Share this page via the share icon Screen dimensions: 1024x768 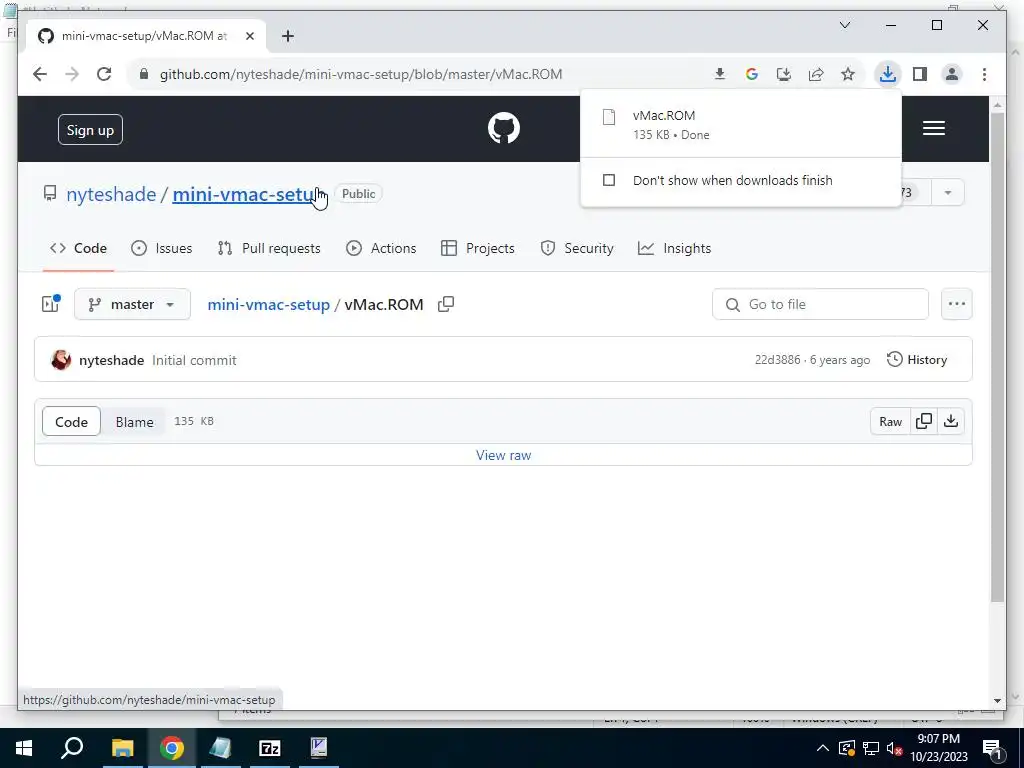point(816,74)
